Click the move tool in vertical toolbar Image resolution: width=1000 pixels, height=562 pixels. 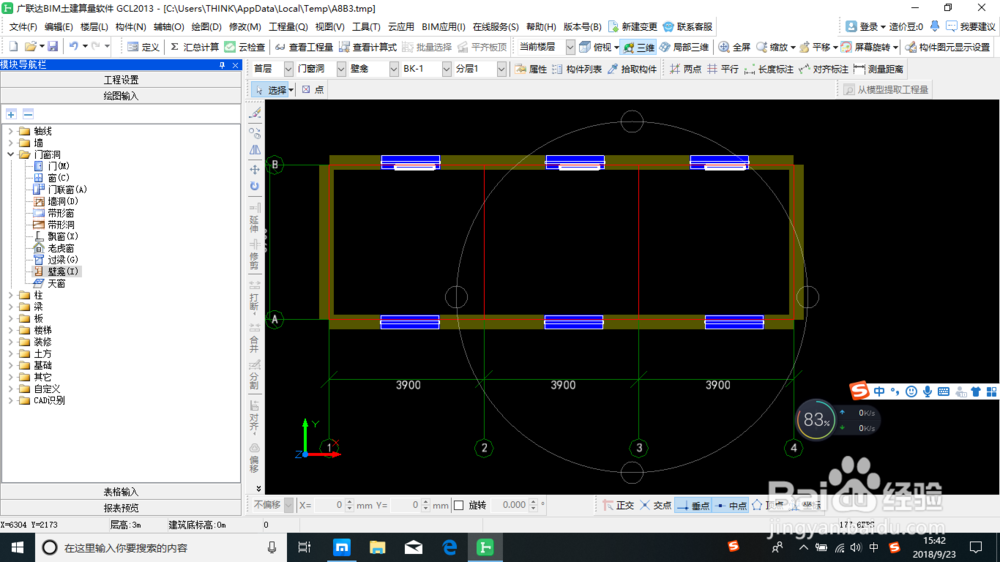(254, 170)
